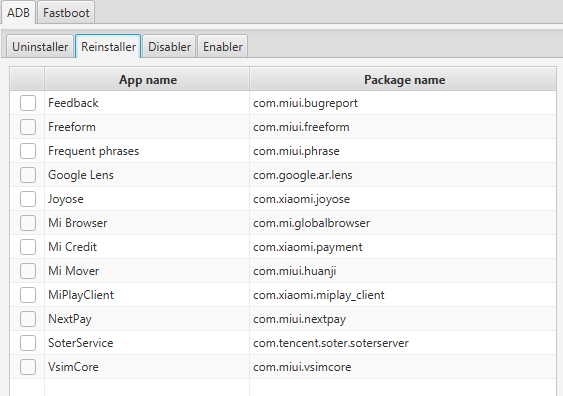
Task: Click package com.xiaomi.joyose
Action: tap(301, 199)
